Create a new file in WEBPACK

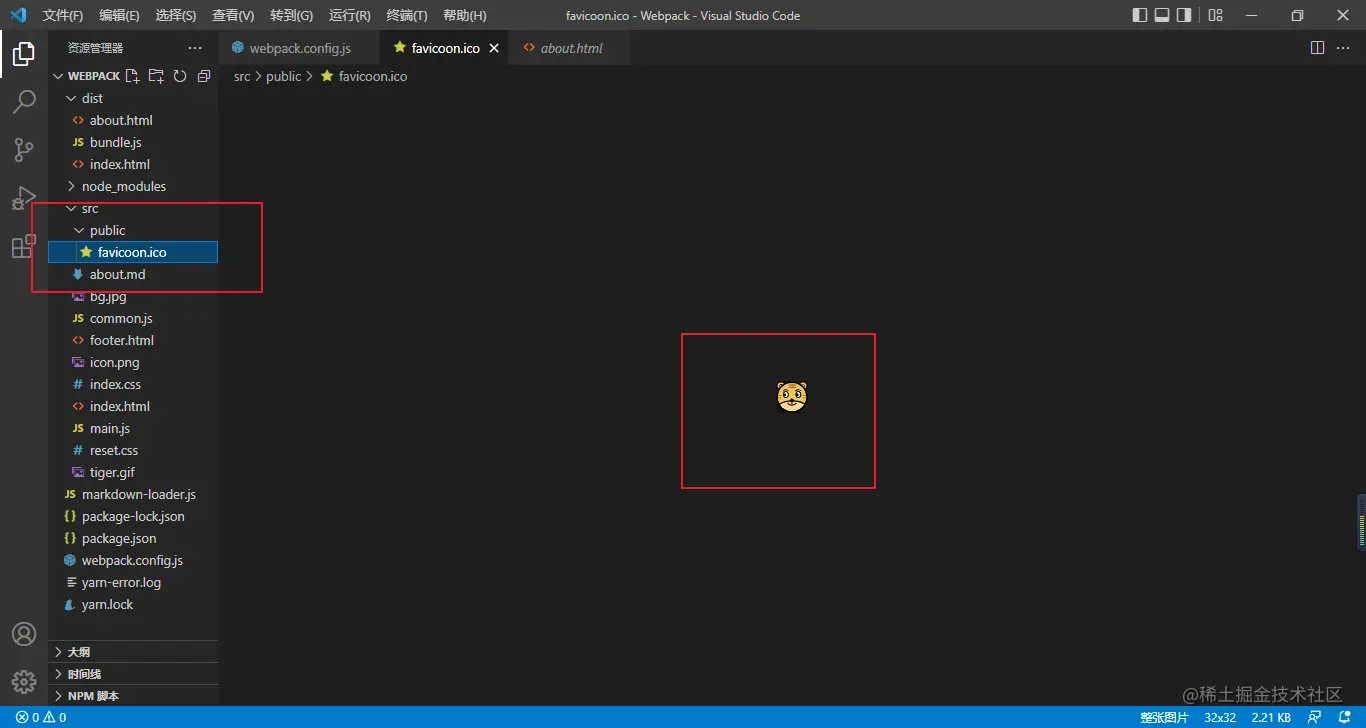[132, 76]
